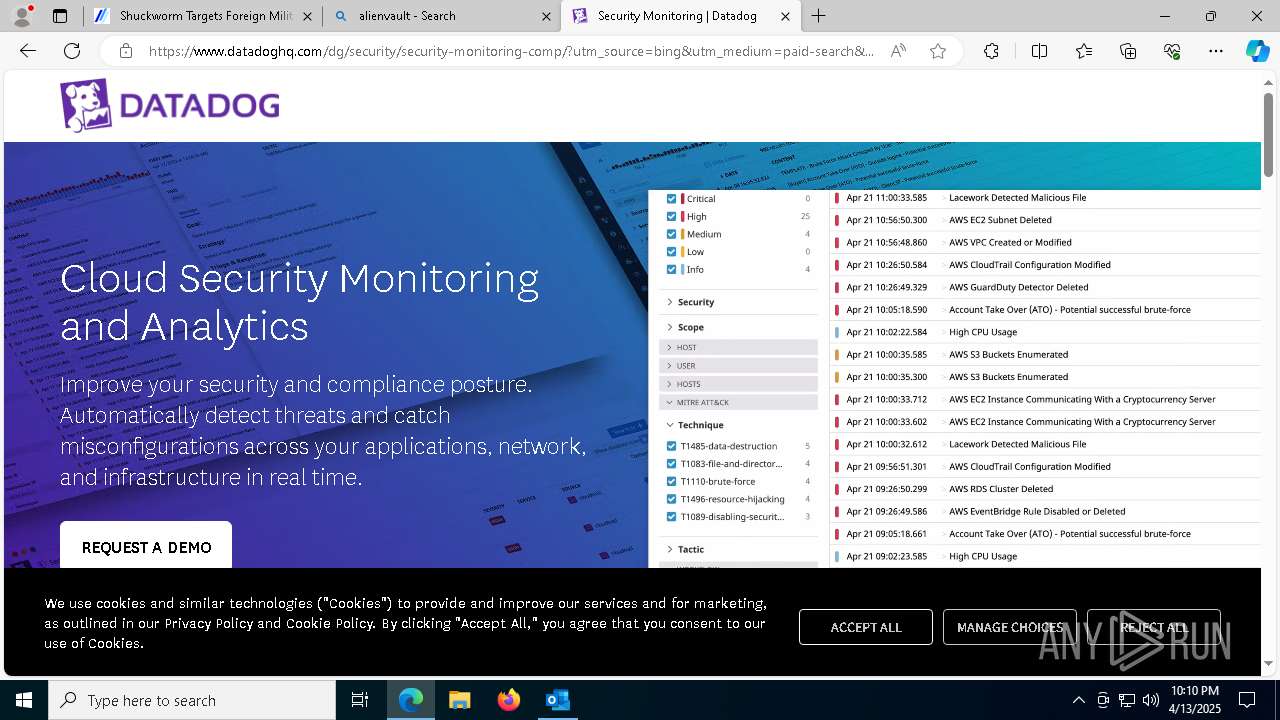This screenshot has width=1280, height=720.
Task: Select 'AWS GuardDuty Detector Deleted' signal
Action: pyautogui.click(x=1045, y=287)
